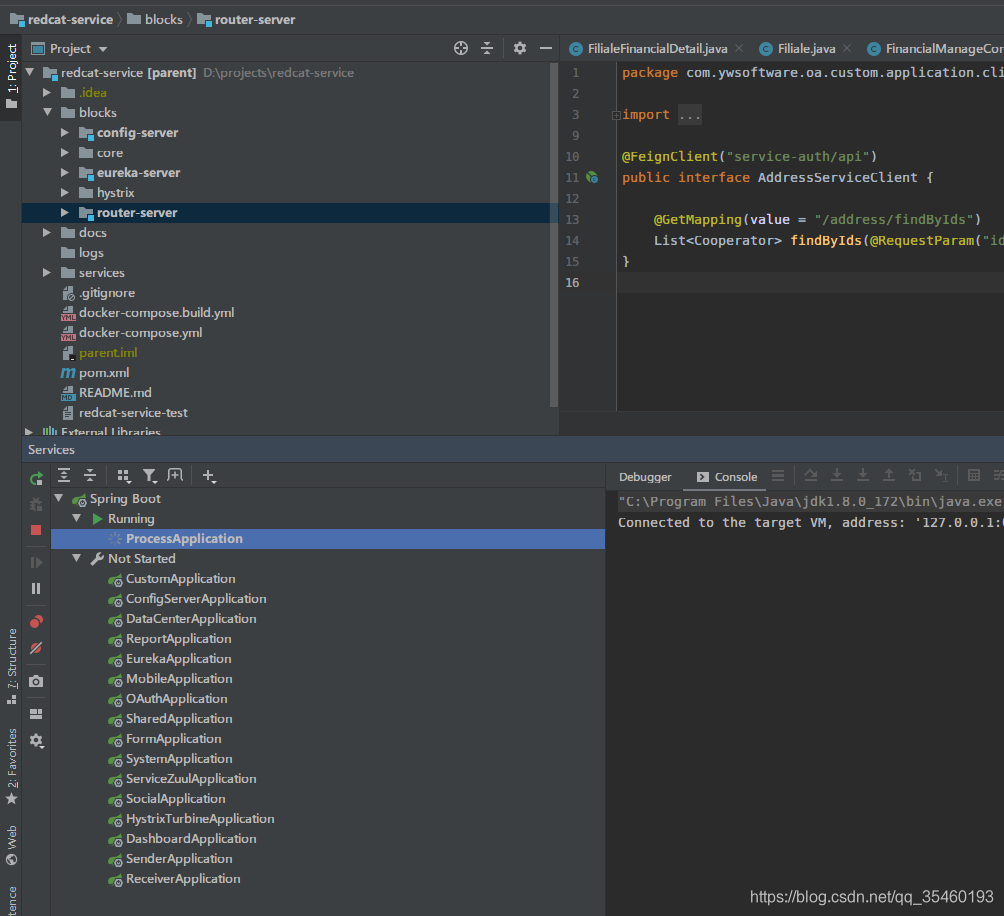Image resolution: width=1004 pixels, height=916 pixels.
Task: Collapse the Not Started group
Action: tap(77, 558)
